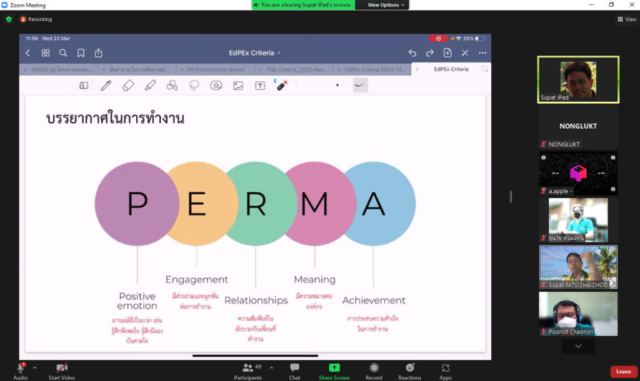Image resolution: width=640 pixels, height=381 pixels.
Task: Select the pen tool in the note toolbar
Action: click(x=106, y=85)
